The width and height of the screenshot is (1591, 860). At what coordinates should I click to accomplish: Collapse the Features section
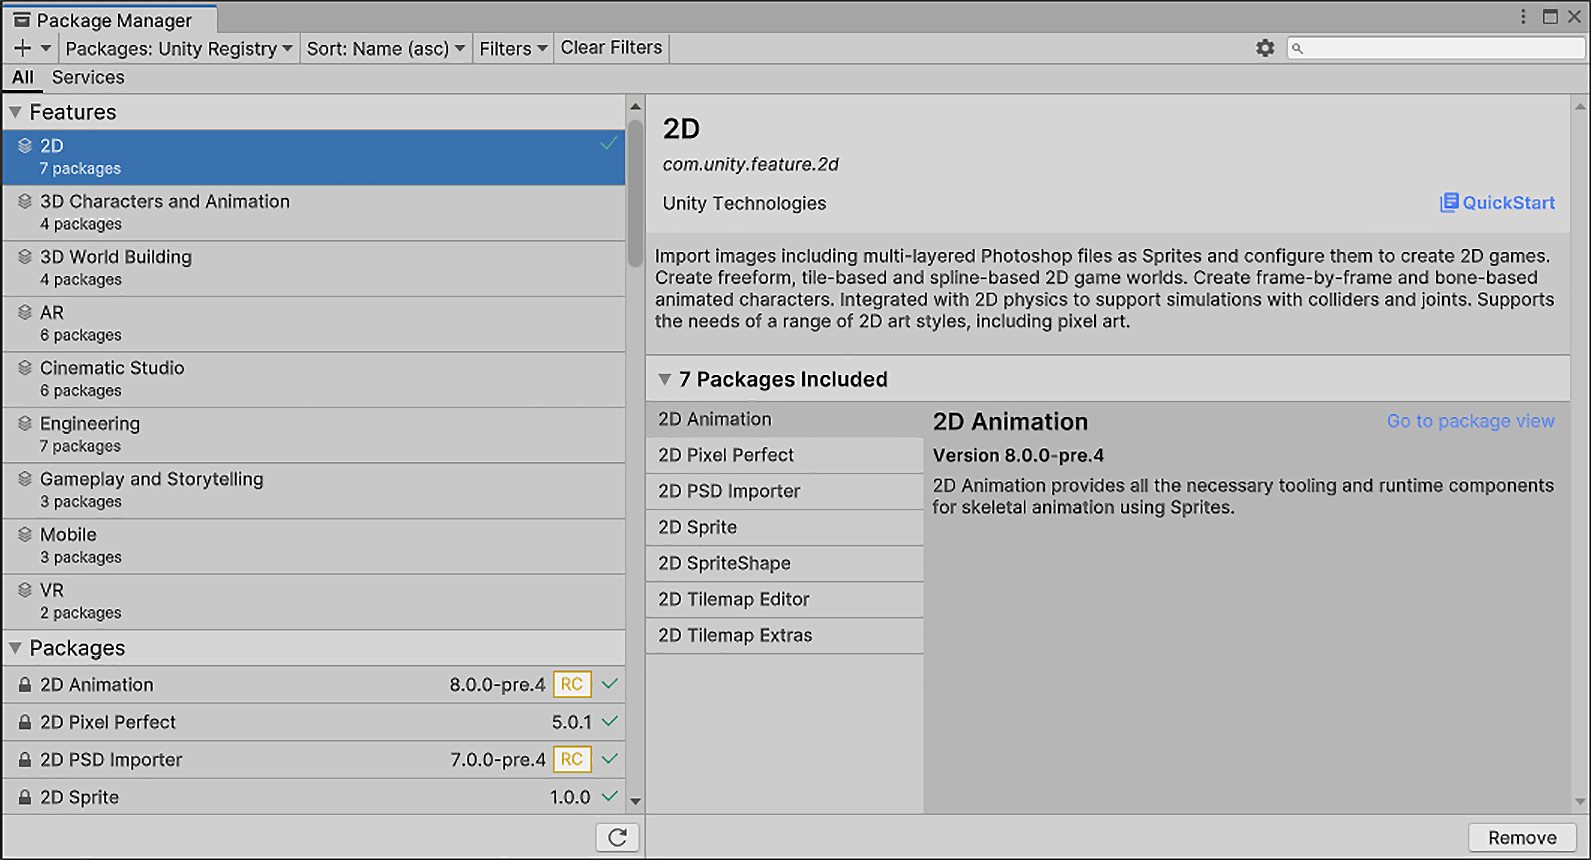16,112
